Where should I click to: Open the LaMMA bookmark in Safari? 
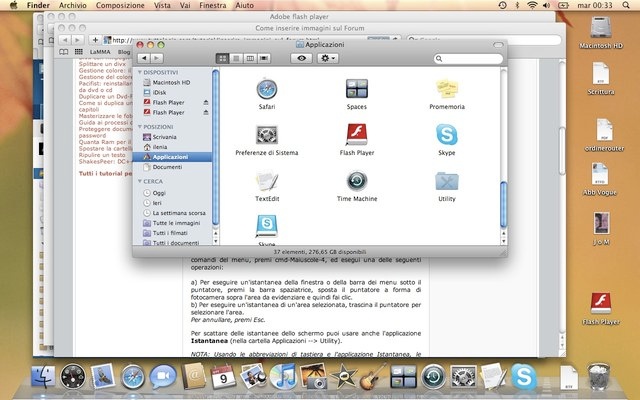pos(100,52)
